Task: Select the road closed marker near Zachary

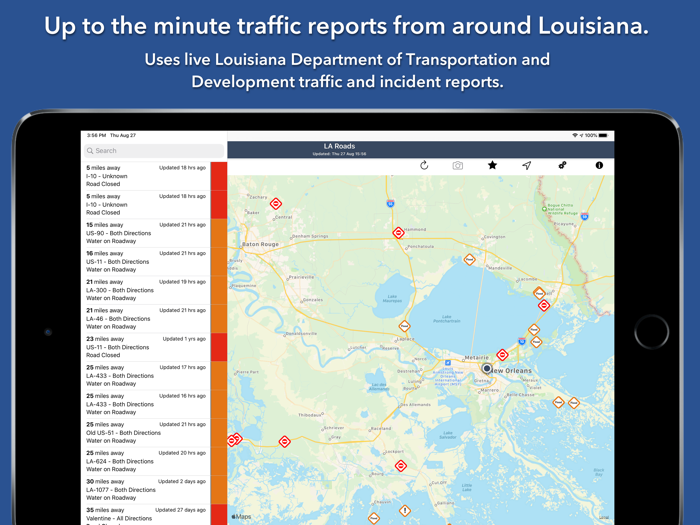Action: click(276, 204)
